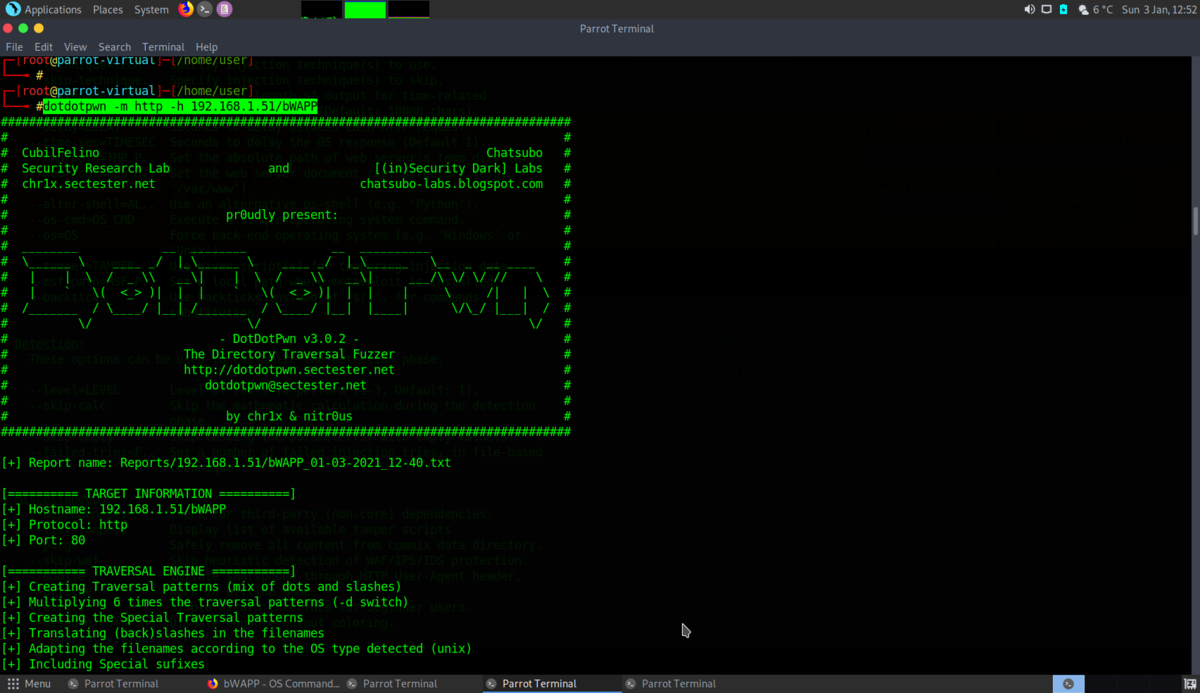Click the 'chr1x.sectester.net' text
Viewport: 1200px width, 693px height.
88,184
